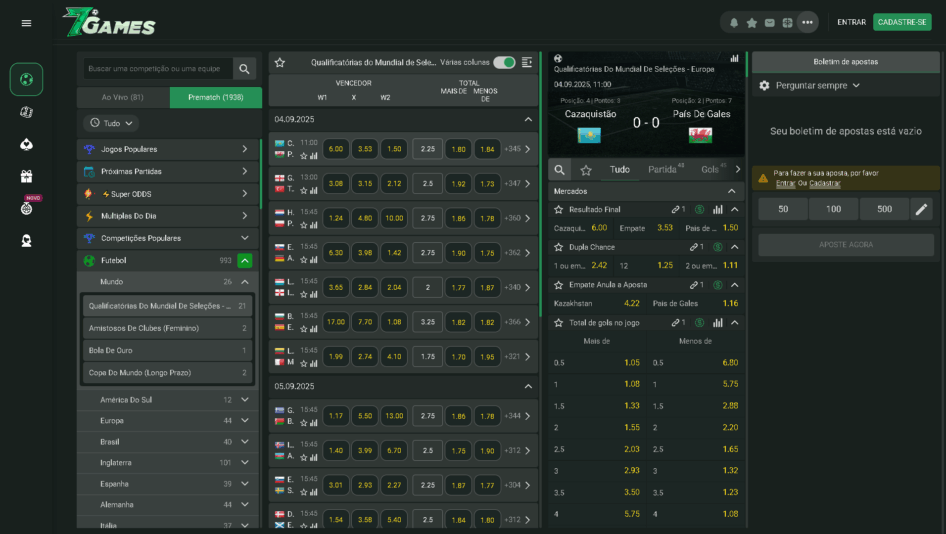Open Bola De Ouro competition
This screenshot has width=946, height=534.
click(x=168, y=351)
